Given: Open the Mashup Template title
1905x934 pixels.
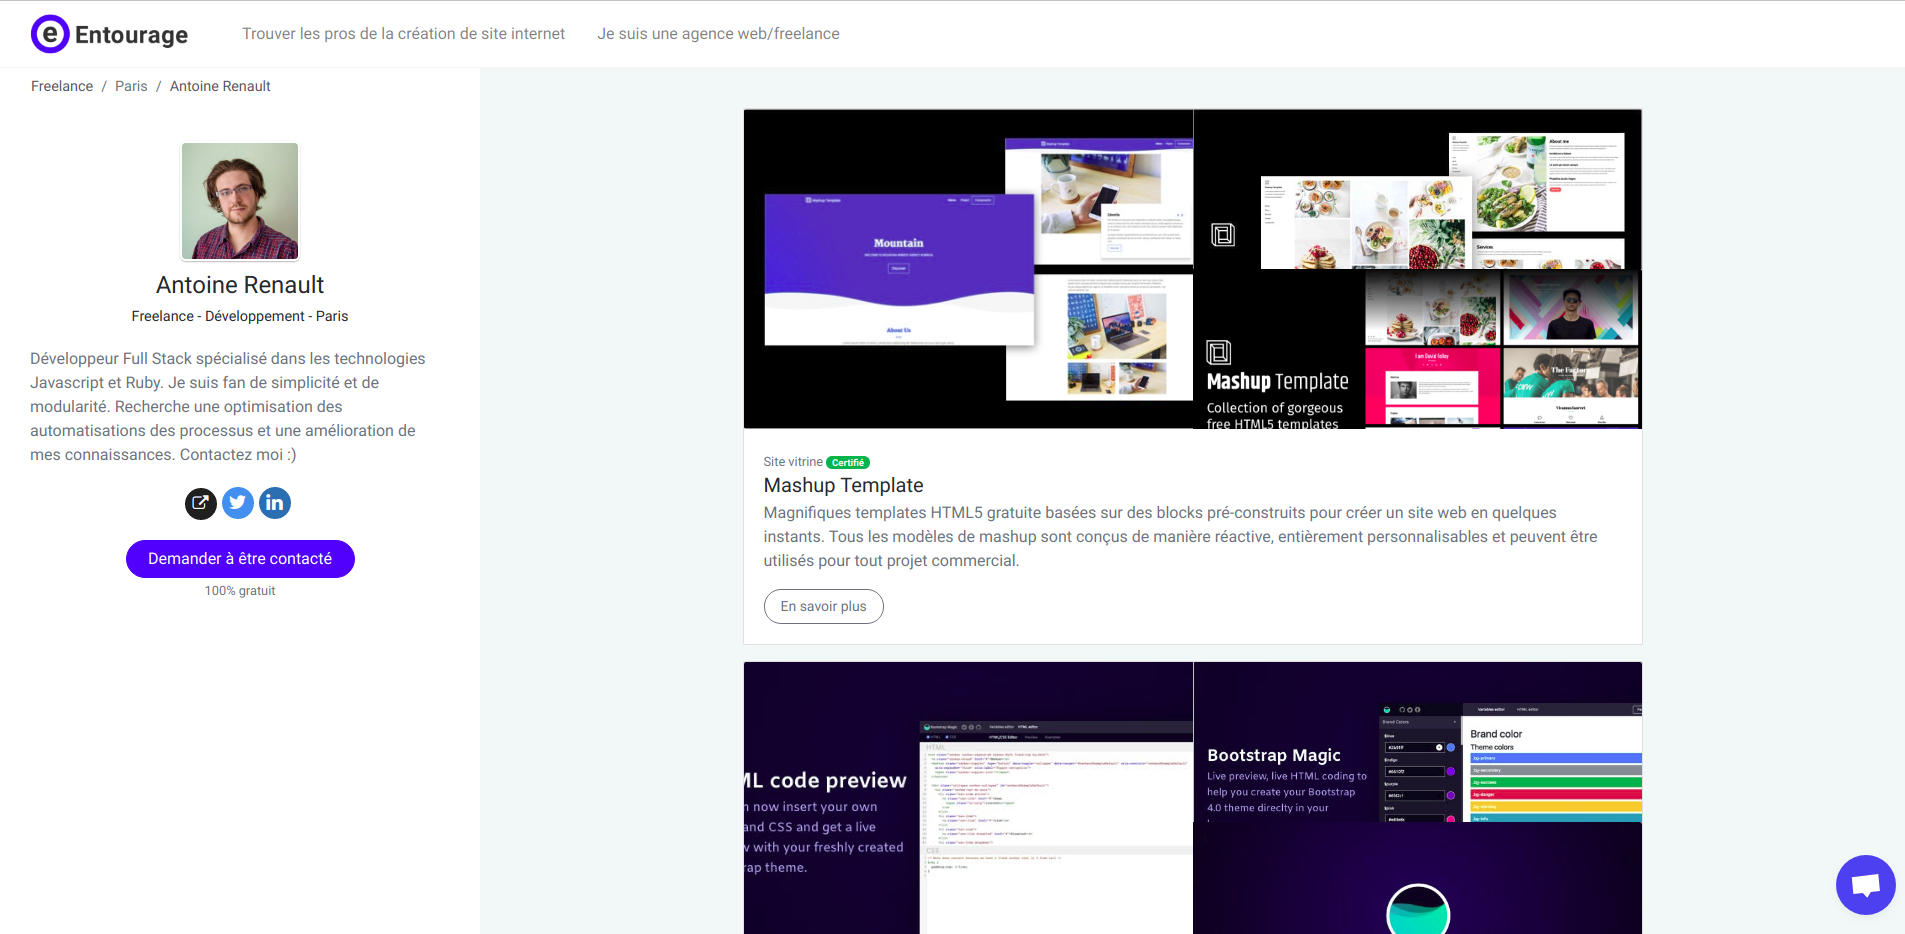Looking at the screenshot, I should click(843, 485).
